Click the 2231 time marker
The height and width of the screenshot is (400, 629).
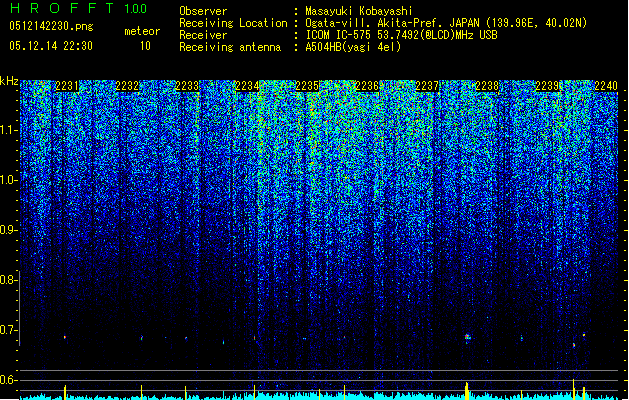pyautogui.click(x=67, y=86)
